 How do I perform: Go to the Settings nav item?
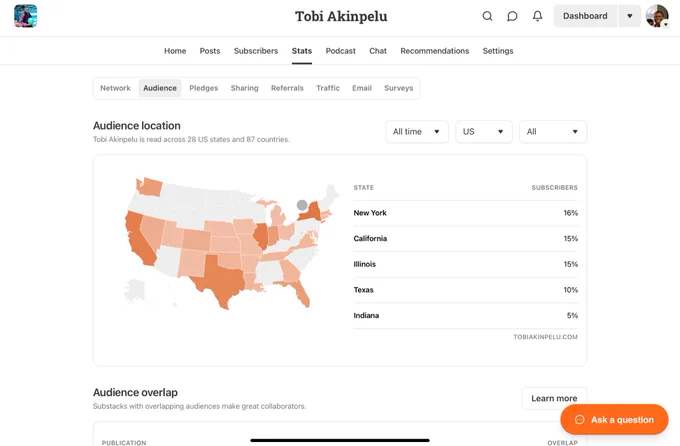pyautogui.click(x=498, y=51)
